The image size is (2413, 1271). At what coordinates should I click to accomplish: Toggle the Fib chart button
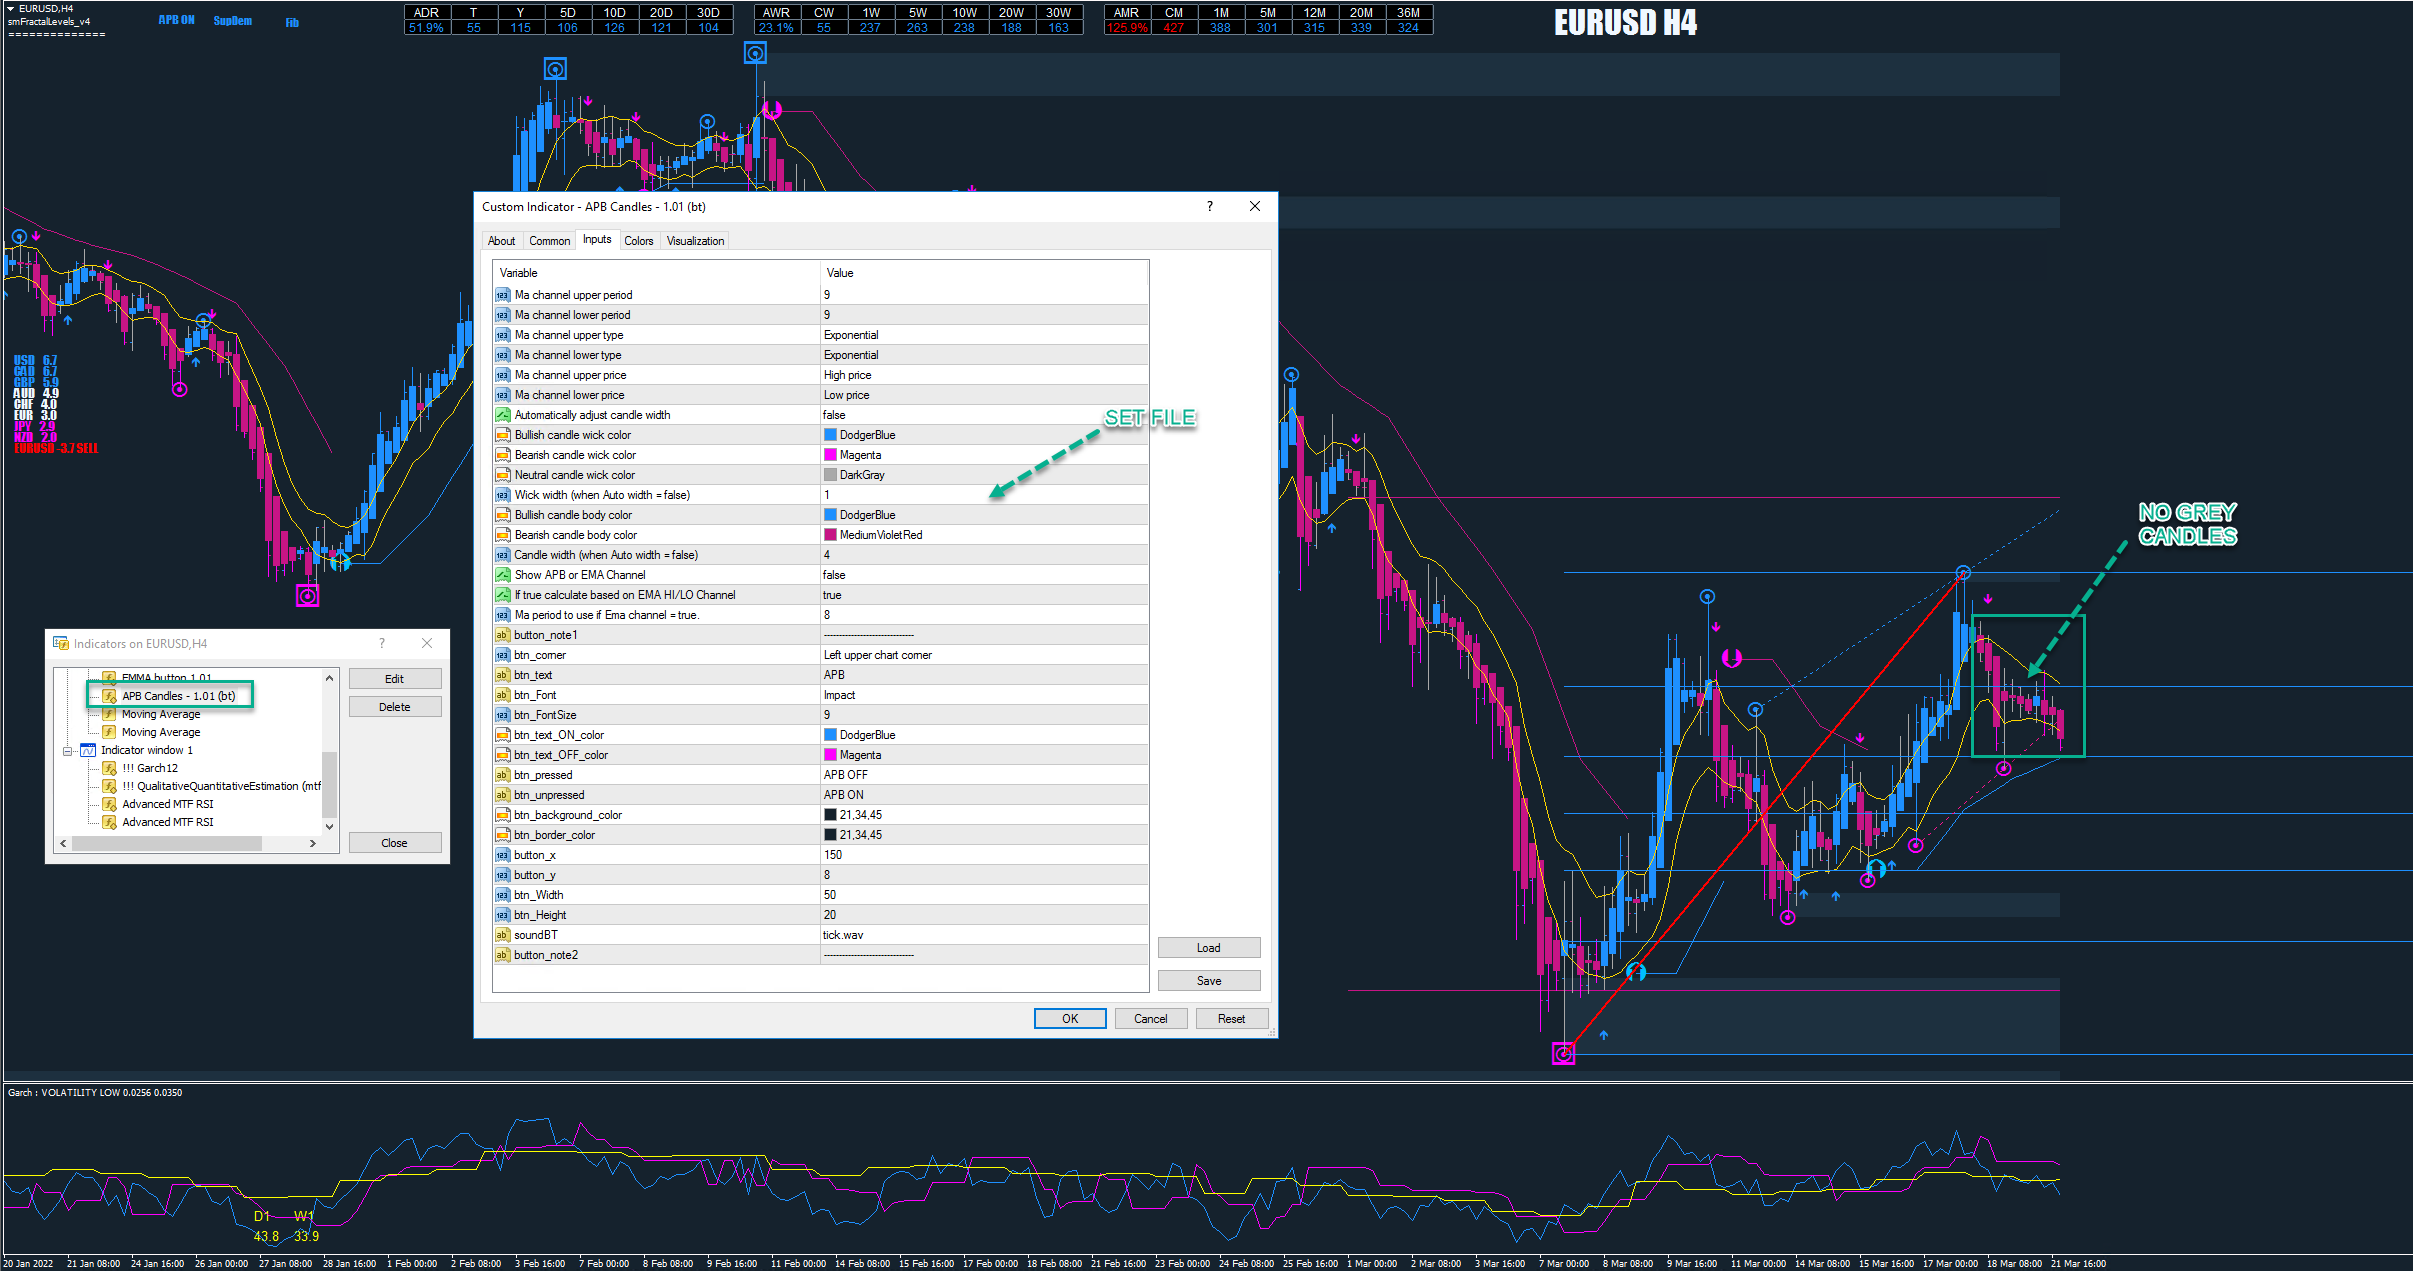[292, 22]
